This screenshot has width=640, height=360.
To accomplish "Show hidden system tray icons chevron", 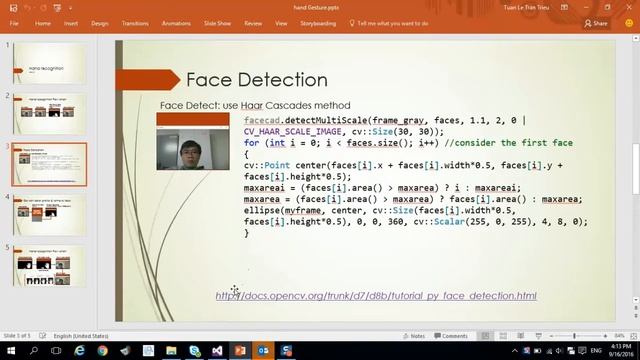I will point(515,351).
